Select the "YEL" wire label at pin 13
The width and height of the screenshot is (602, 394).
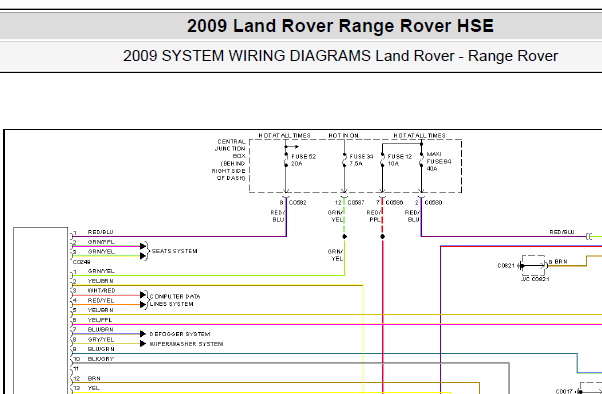tap(94, 388)
